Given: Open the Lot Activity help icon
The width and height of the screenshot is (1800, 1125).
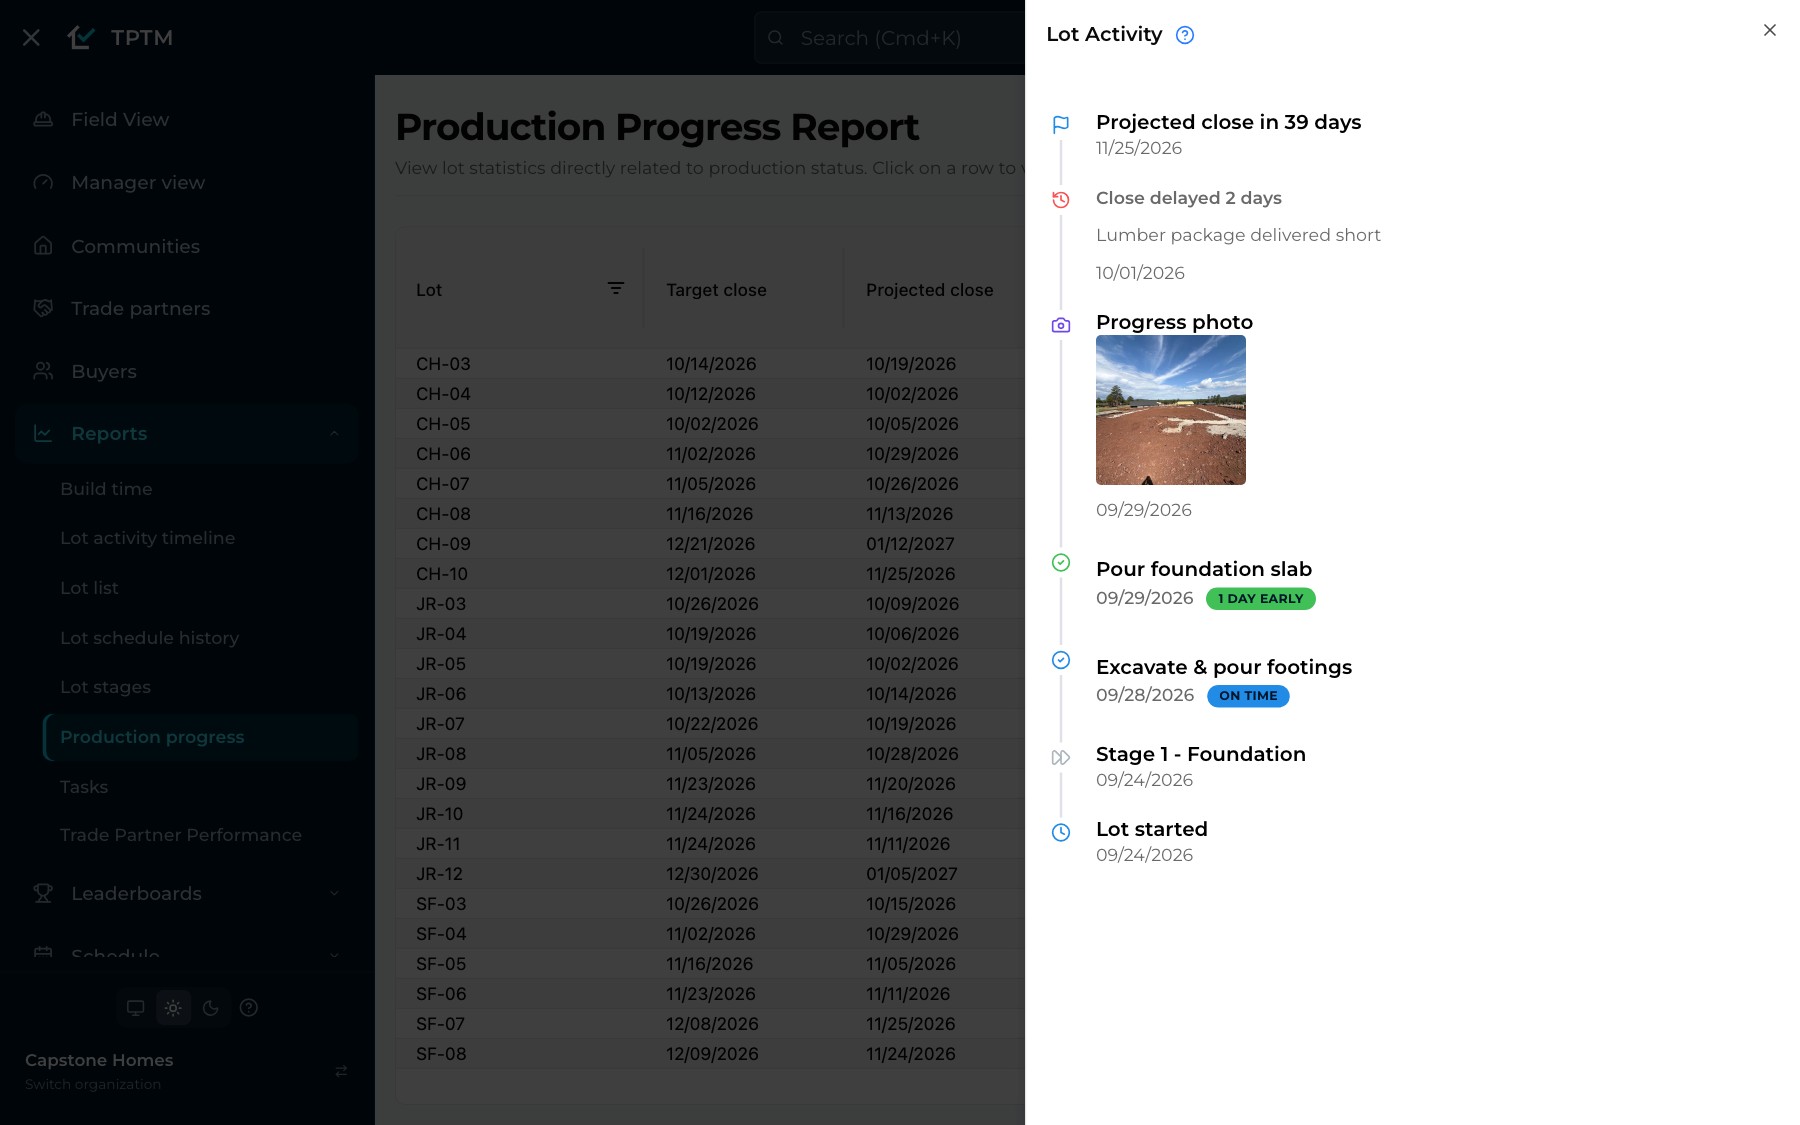Looking at the screenshot, I should (x=1185, y=35).
